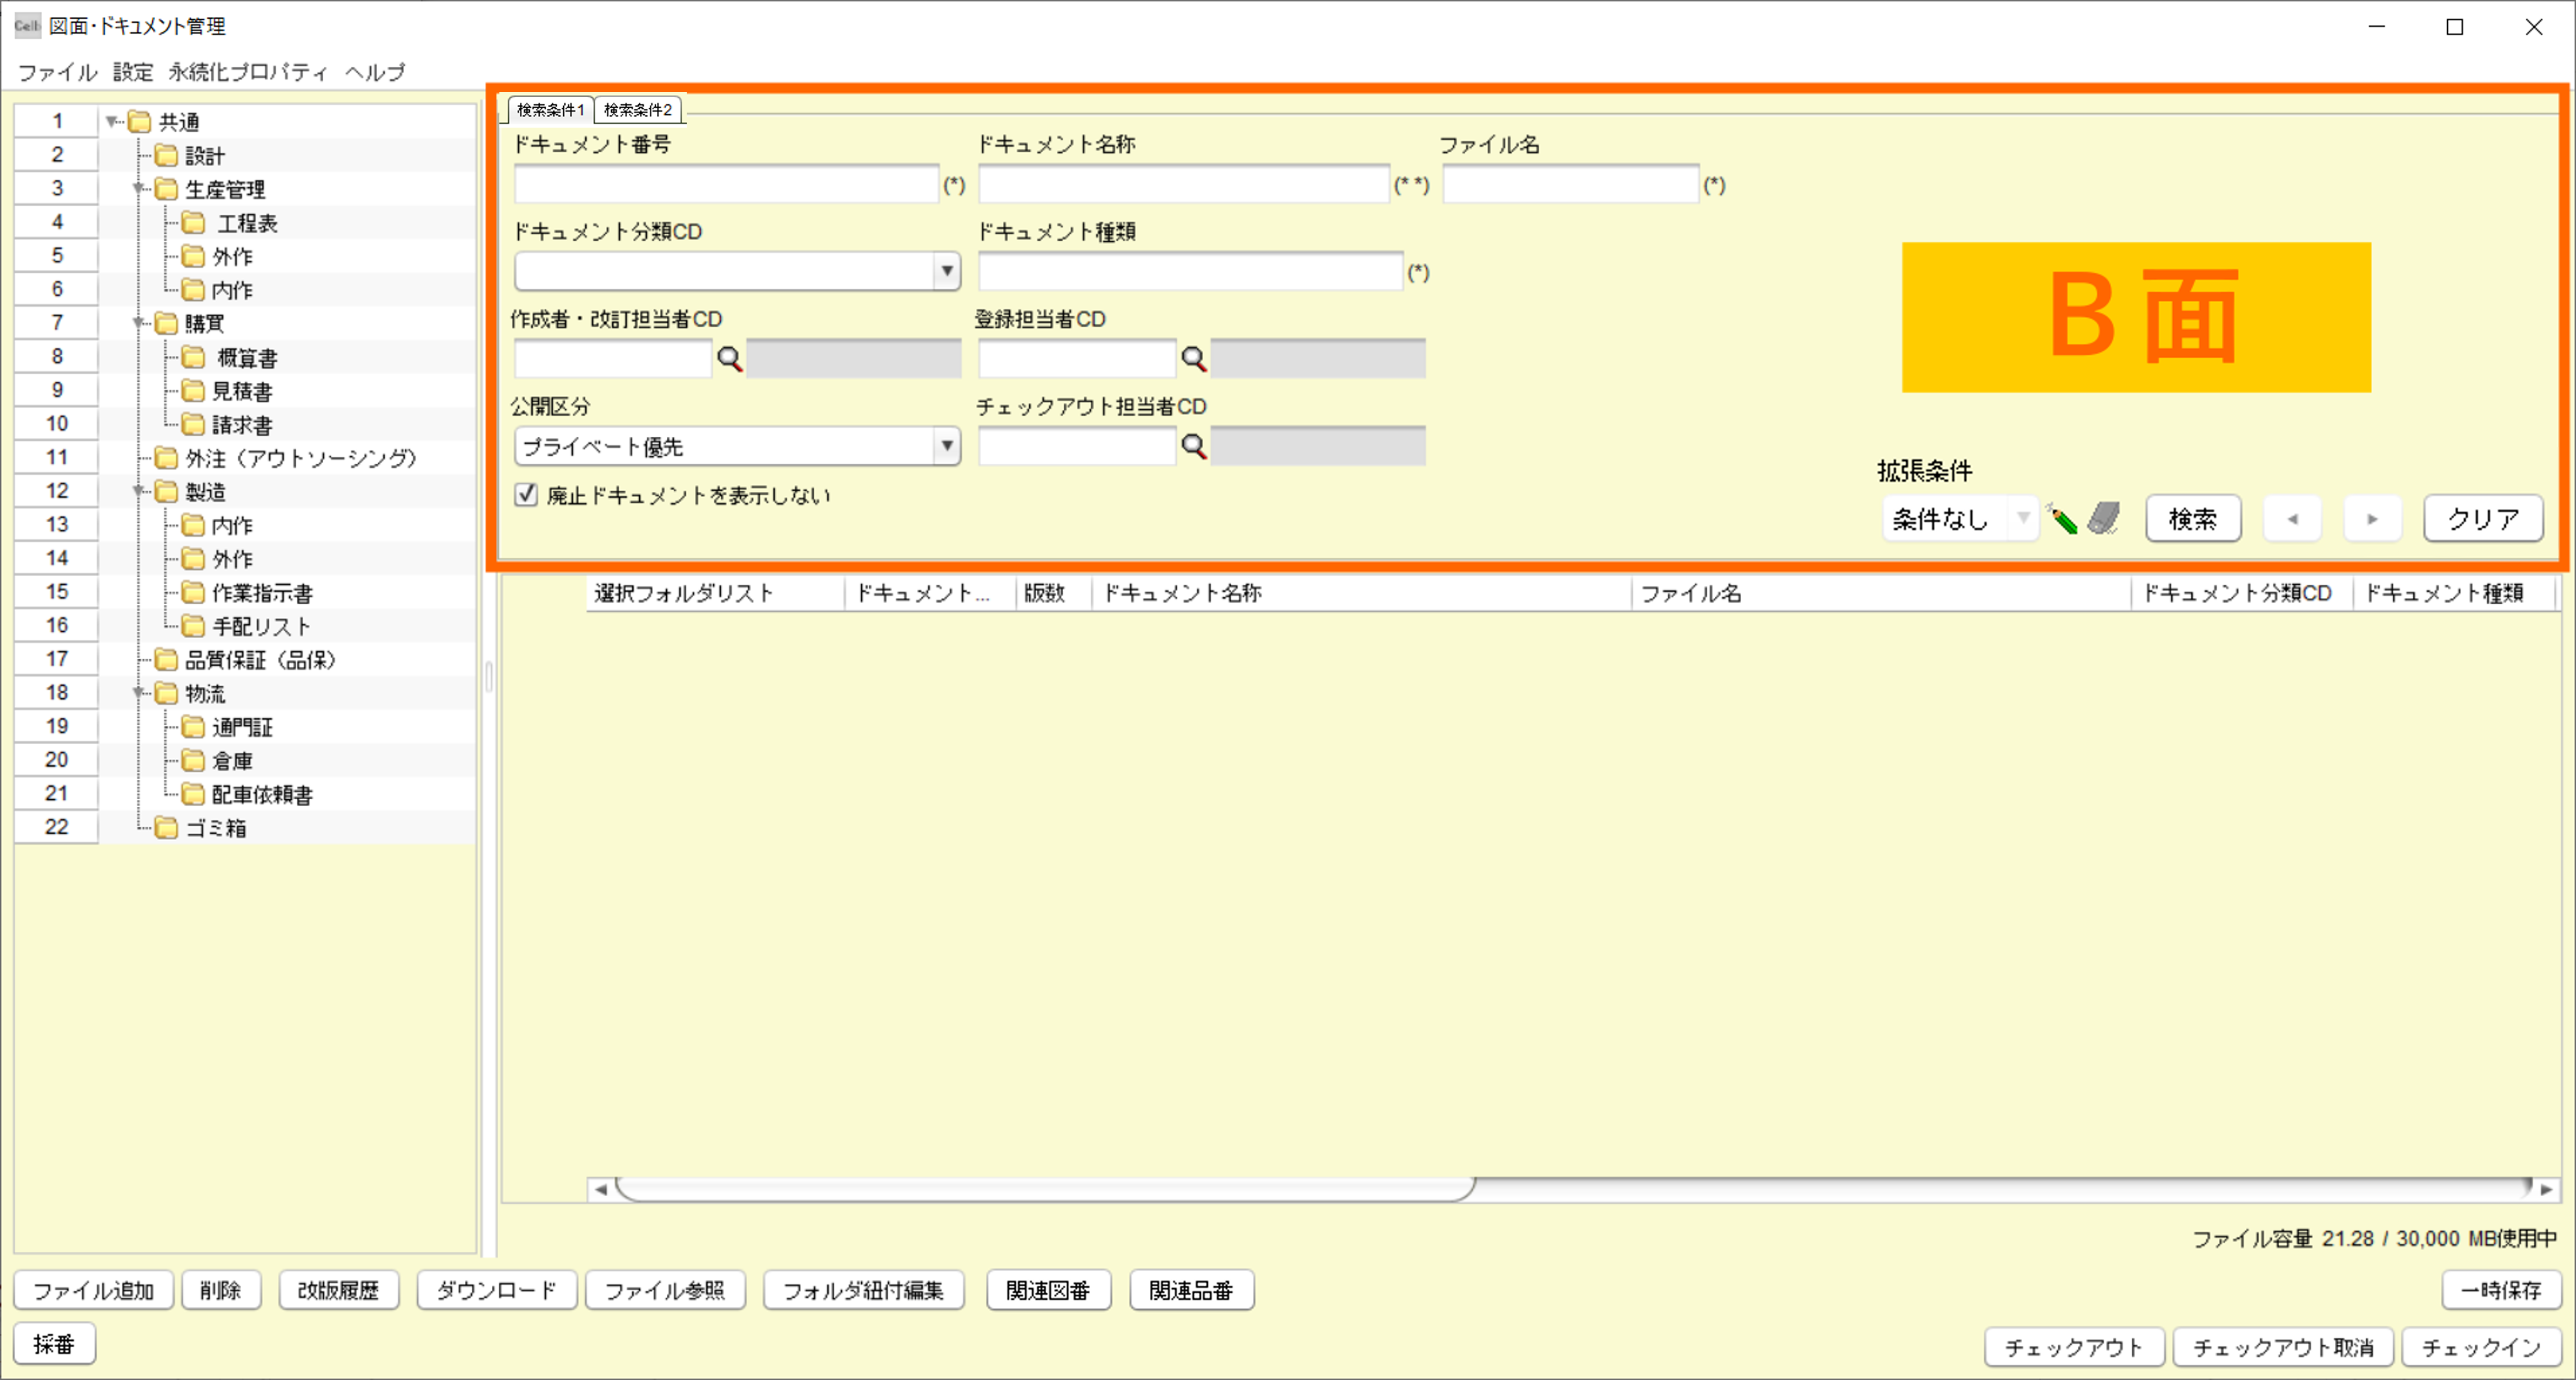Screen dimensions: 2576x1380
Task: Click the 設計 folder icon
Action: click(167, 156)
